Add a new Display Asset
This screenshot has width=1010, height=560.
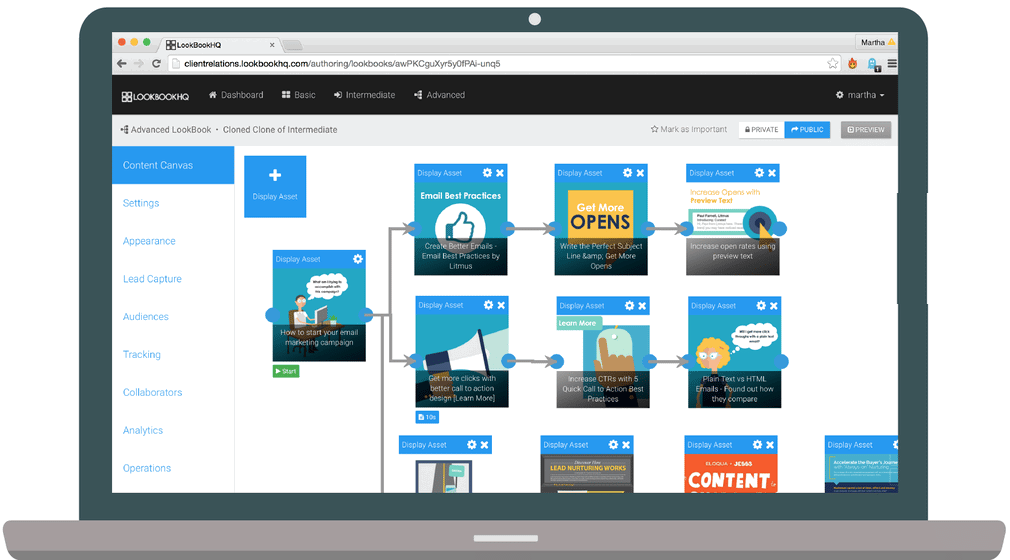pyautogui.click(x=275, y=186)
